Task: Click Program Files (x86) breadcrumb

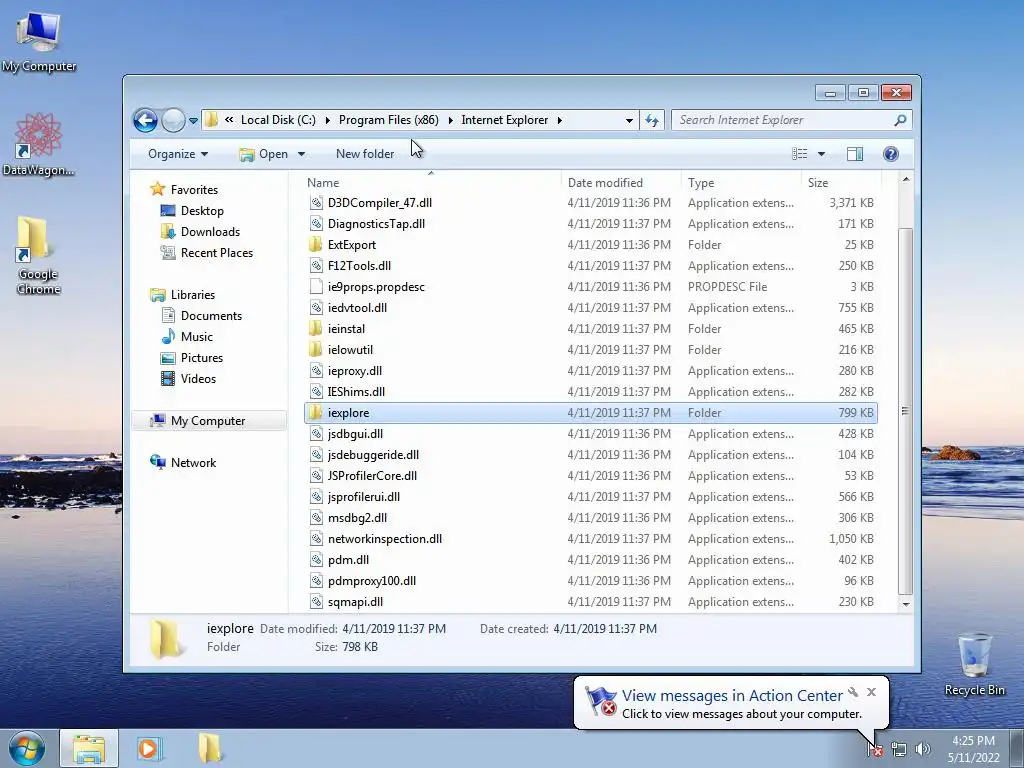Action: coord(389,120)
